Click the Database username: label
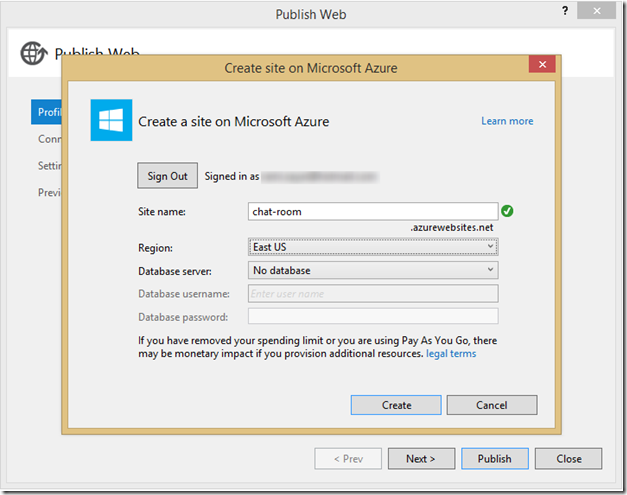The height and width of the screenshot is (495, 627). [184, 294]
